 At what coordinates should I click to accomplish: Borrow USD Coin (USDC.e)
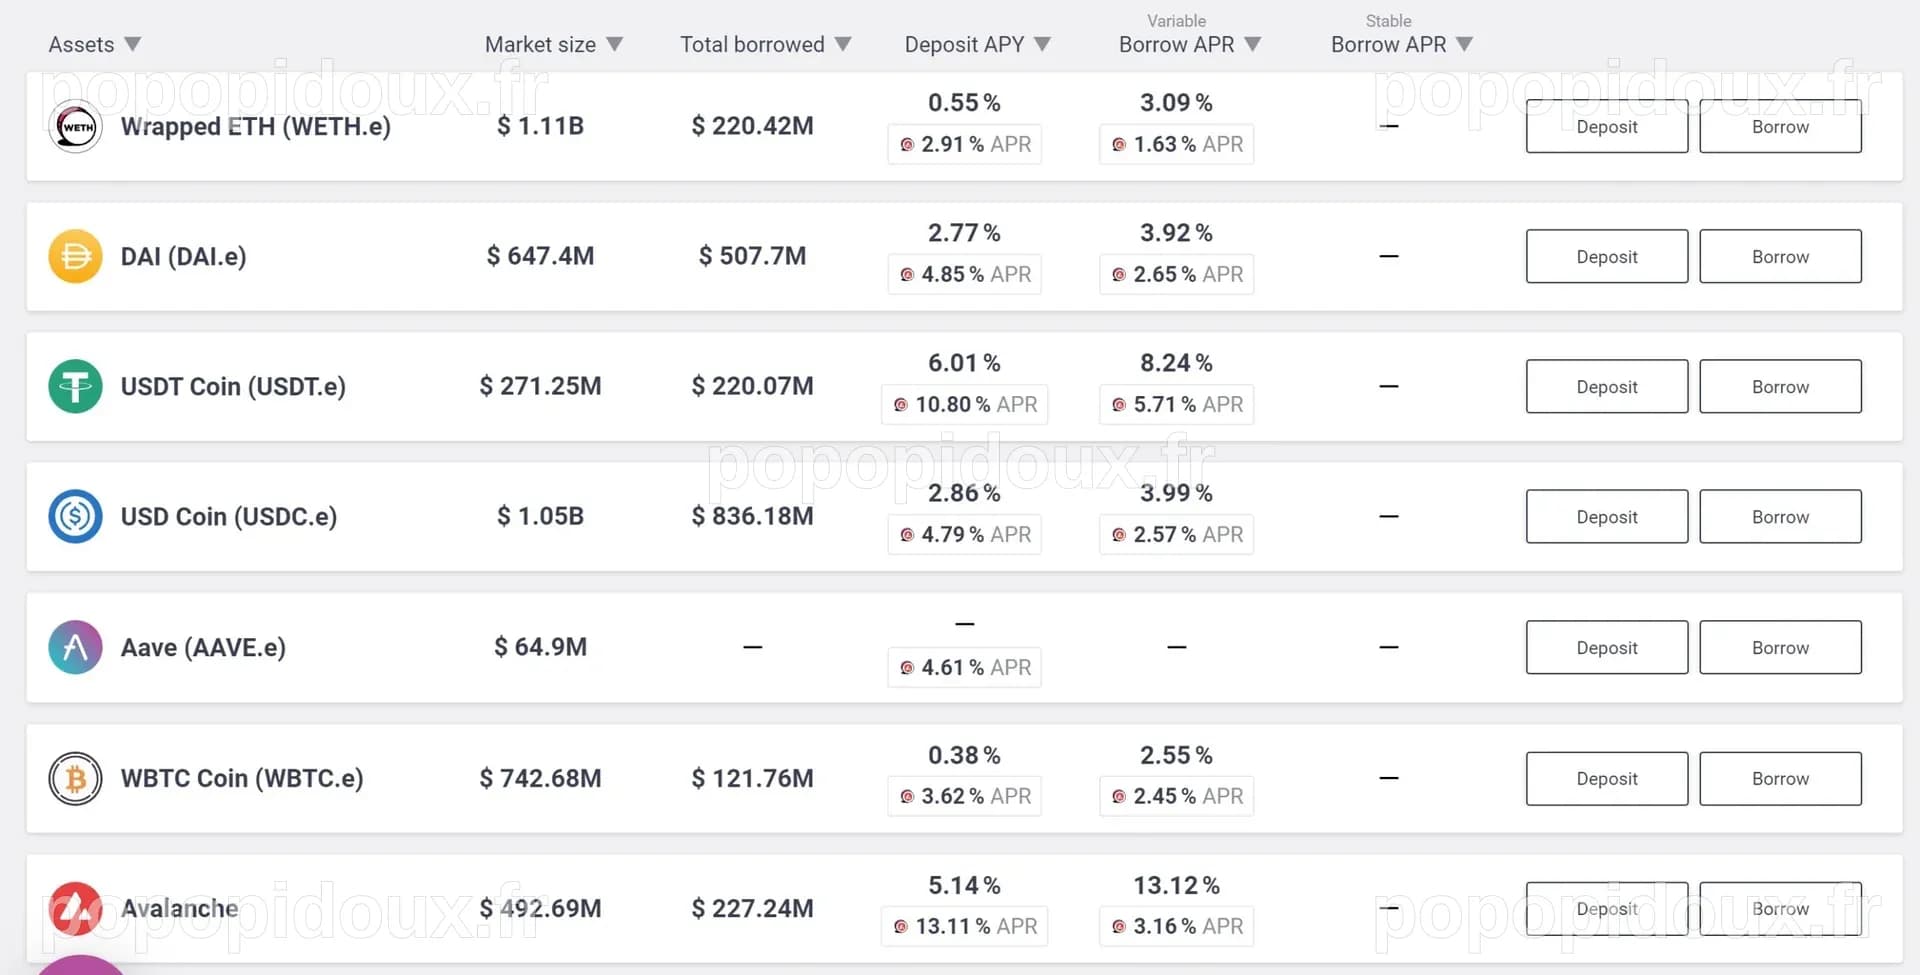[x=1781, y=516]
